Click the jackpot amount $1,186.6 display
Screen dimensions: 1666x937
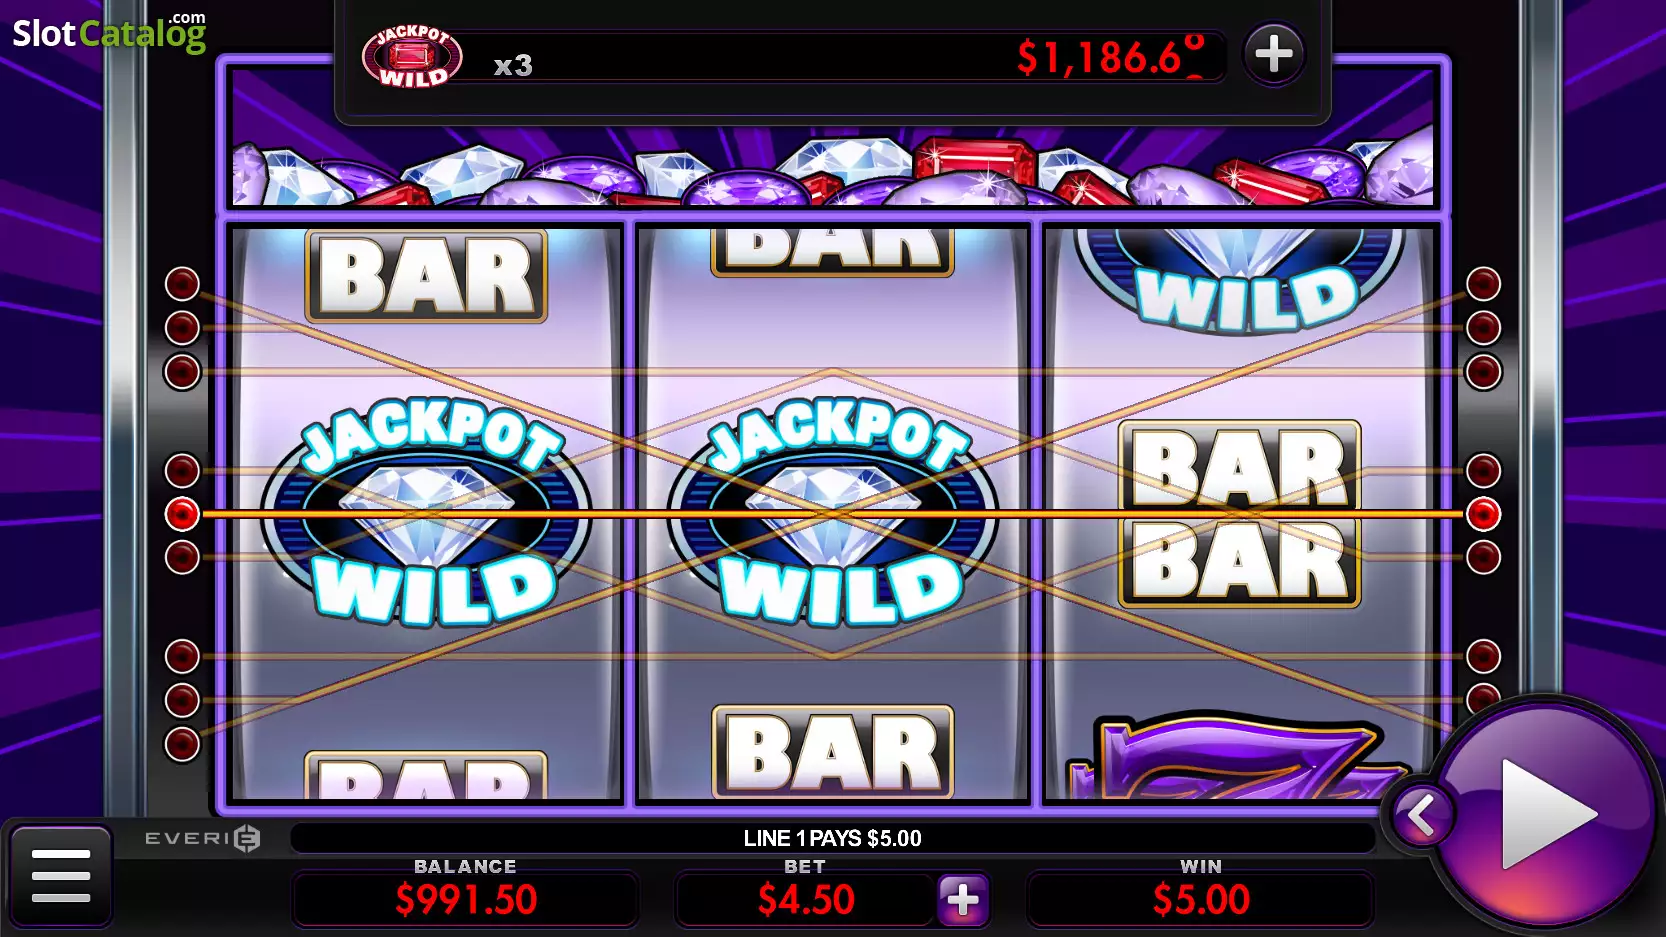coord(1110,57)
